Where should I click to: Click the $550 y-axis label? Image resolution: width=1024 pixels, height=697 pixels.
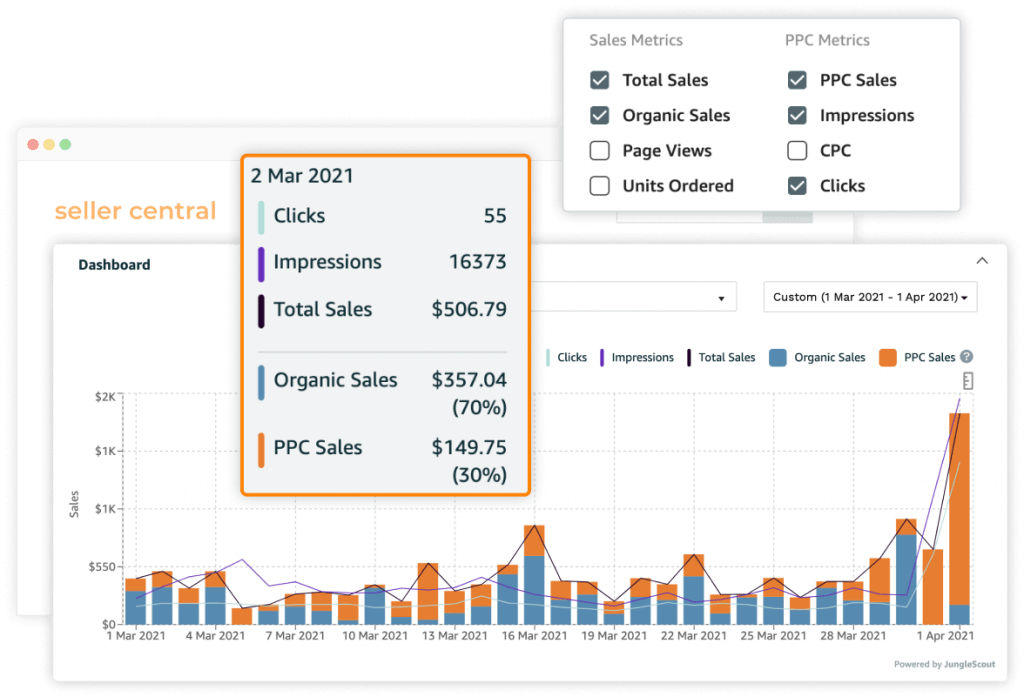103,566
